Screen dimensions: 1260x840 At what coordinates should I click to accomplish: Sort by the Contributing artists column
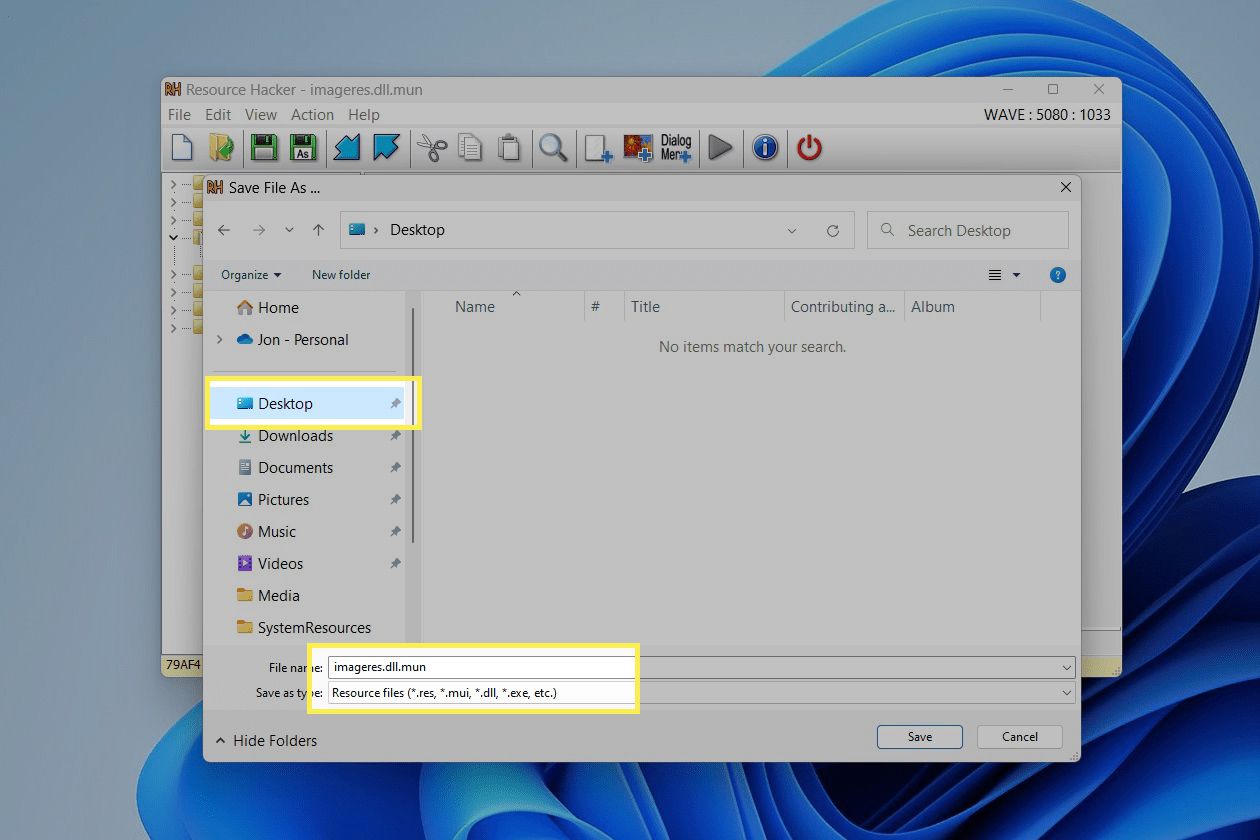click(x=843, y=307)
